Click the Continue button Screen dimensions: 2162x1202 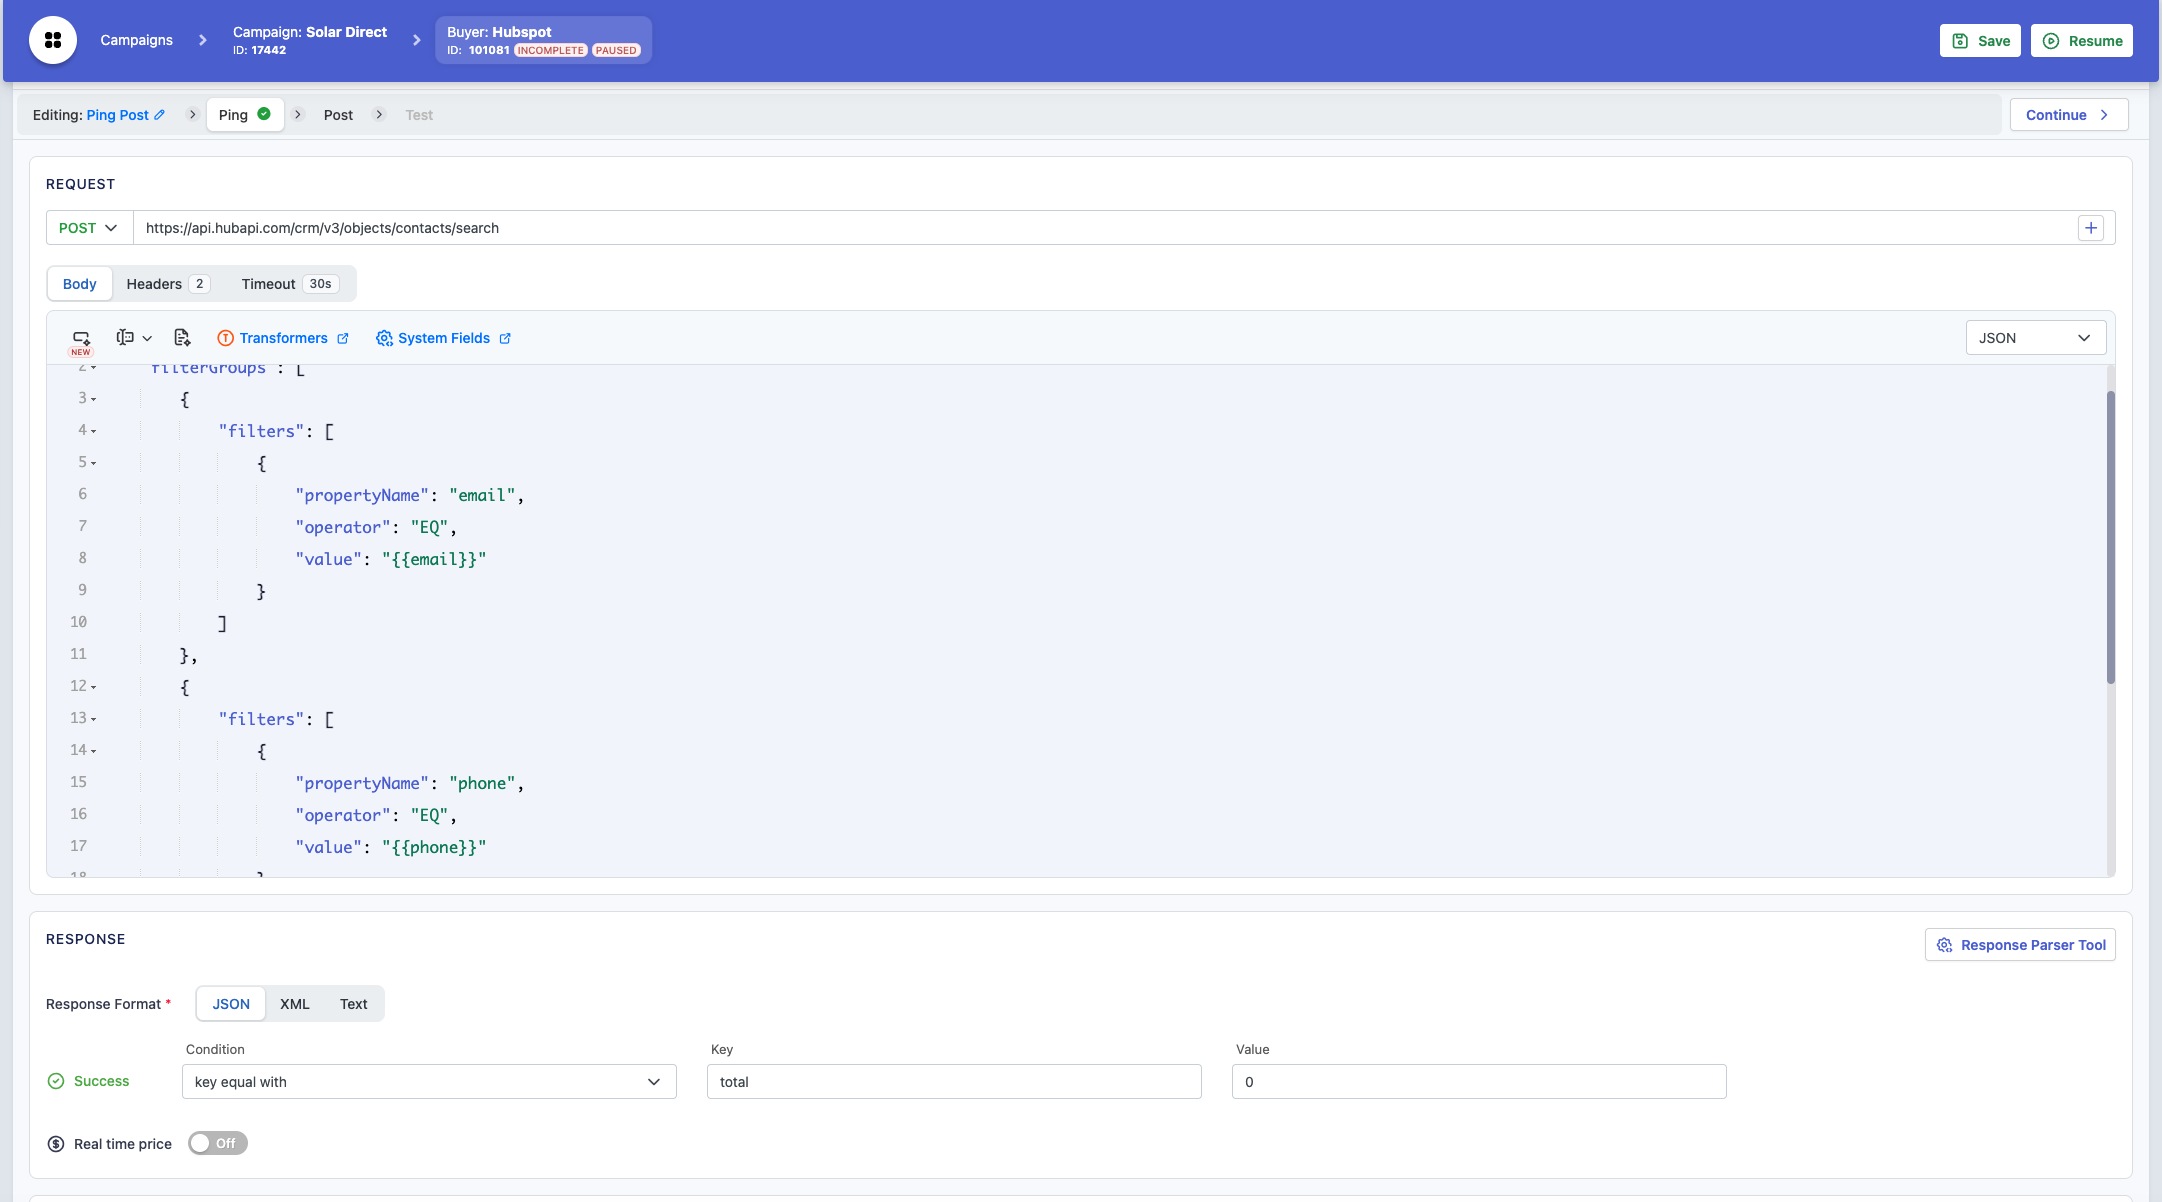pos(2068,115)
